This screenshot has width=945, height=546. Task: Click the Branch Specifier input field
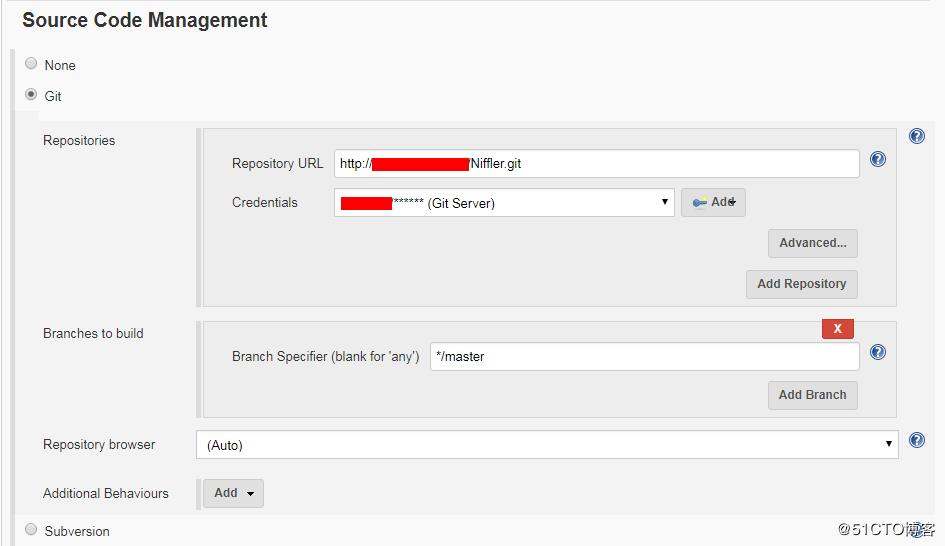pos(644,357)
